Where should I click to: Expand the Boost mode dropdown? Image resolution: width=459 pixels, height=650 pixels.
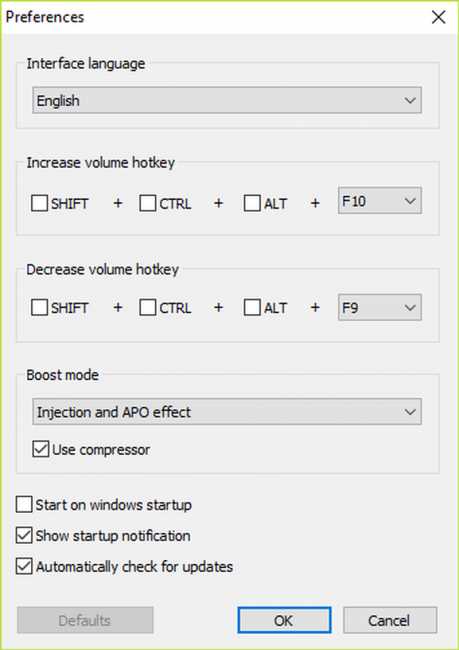tap(227, 412)
